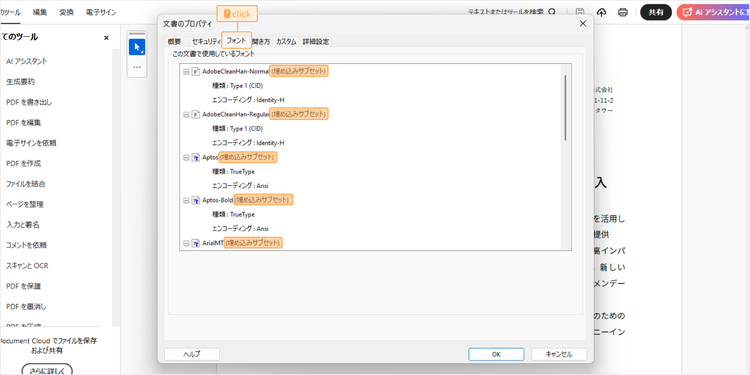Collapse the Aptos font entry

[x=186, y=157]
